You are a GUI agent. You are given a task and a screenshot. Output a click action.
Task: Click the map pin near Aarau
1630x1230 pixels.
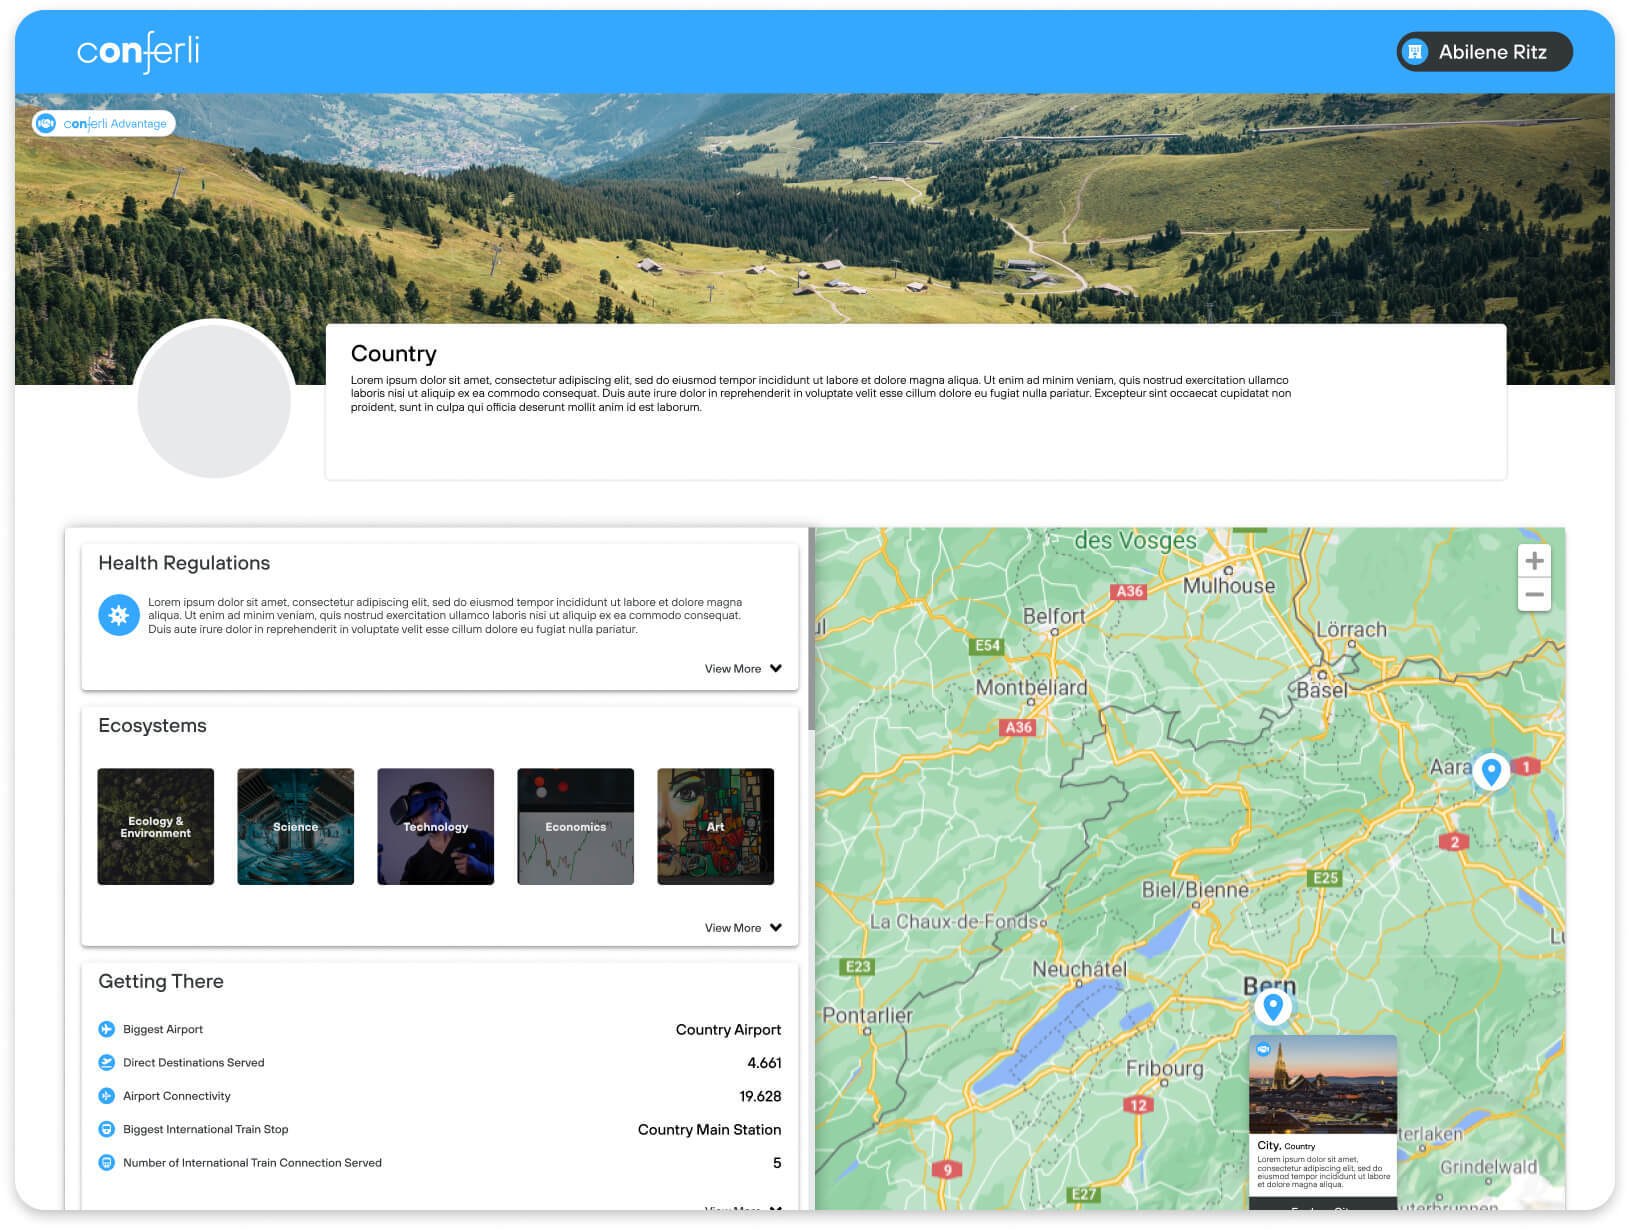(1491, 771)
